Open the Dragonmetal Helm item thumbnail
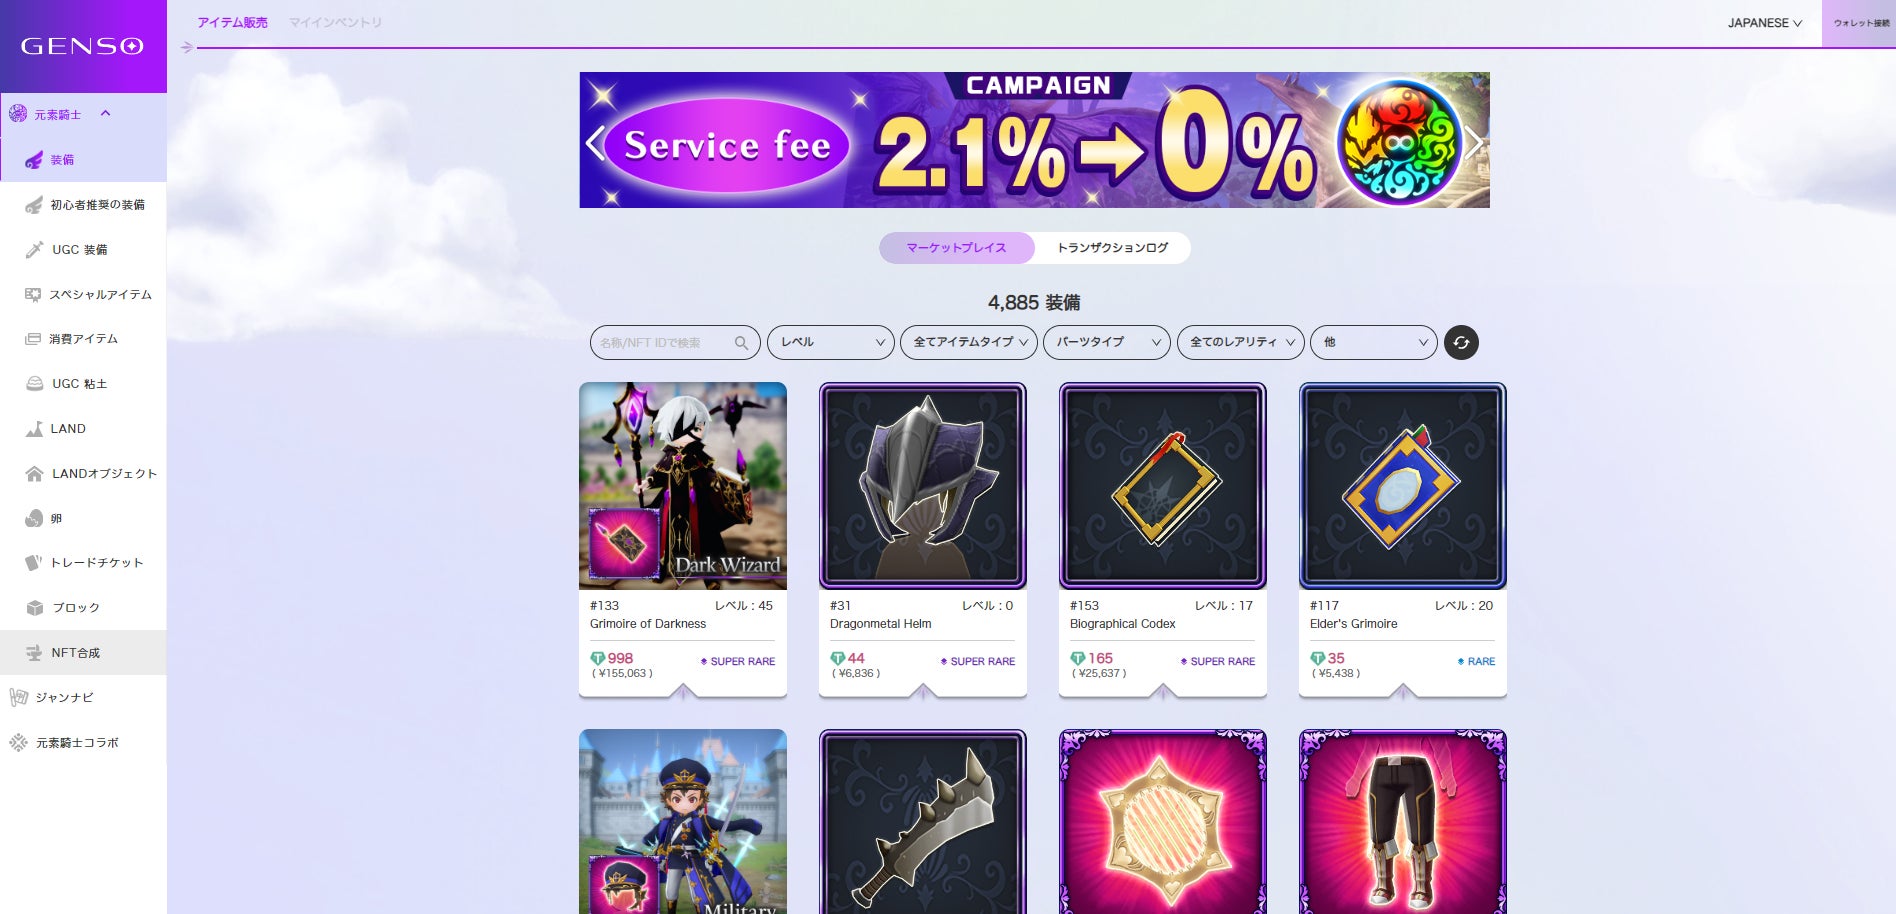Viewport: 1896px width, 914px height. click(x=923, y=486)
